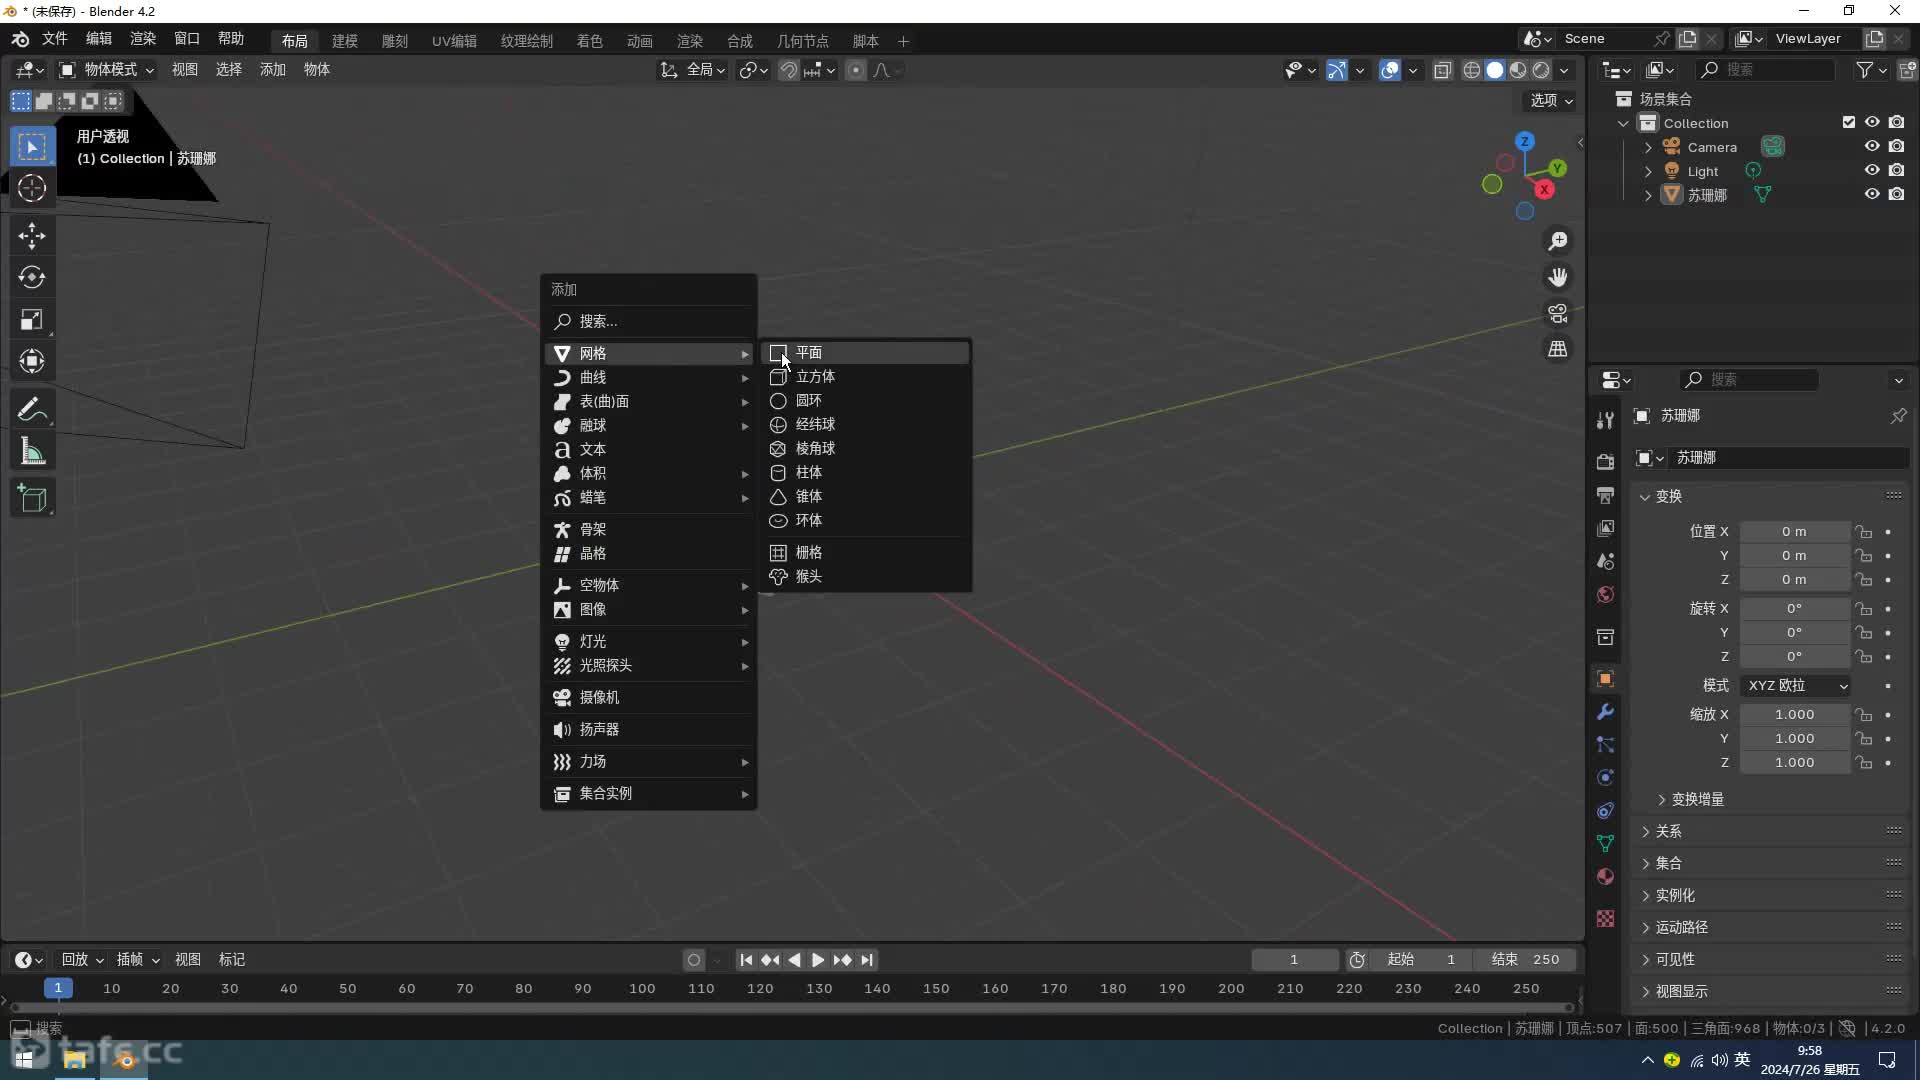This screenshot has height=1080, width=1920.
Task: Open the Material properties tab
Action: (x=1605, y=877)
